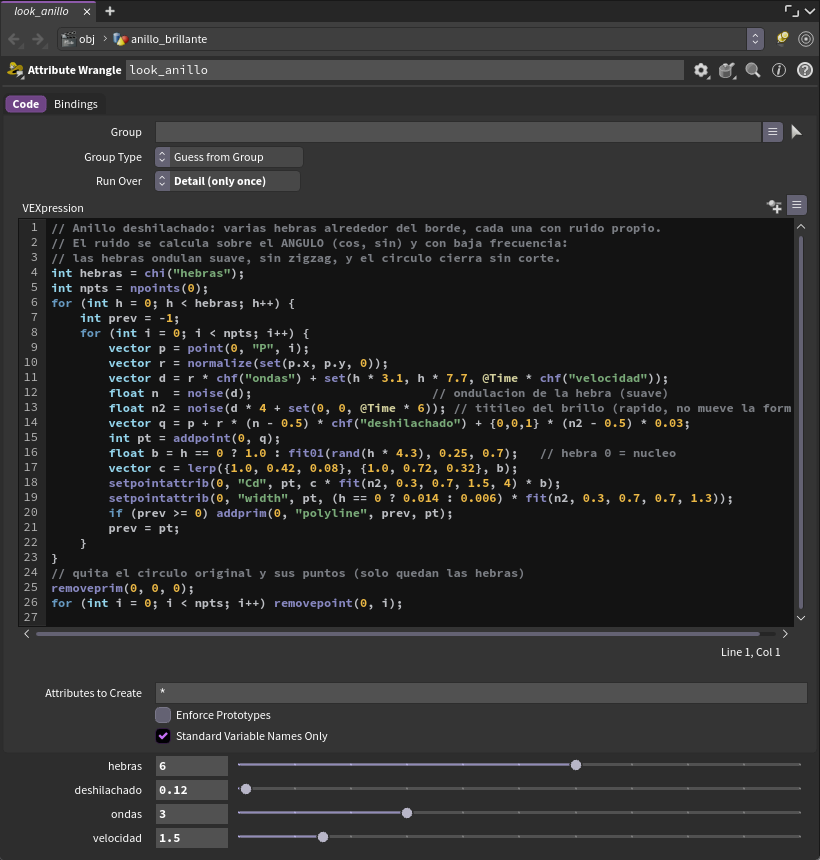Viewport: 820px width, 860px height.
Task: Expand the network path history dropdown
Action: (755, 39)
